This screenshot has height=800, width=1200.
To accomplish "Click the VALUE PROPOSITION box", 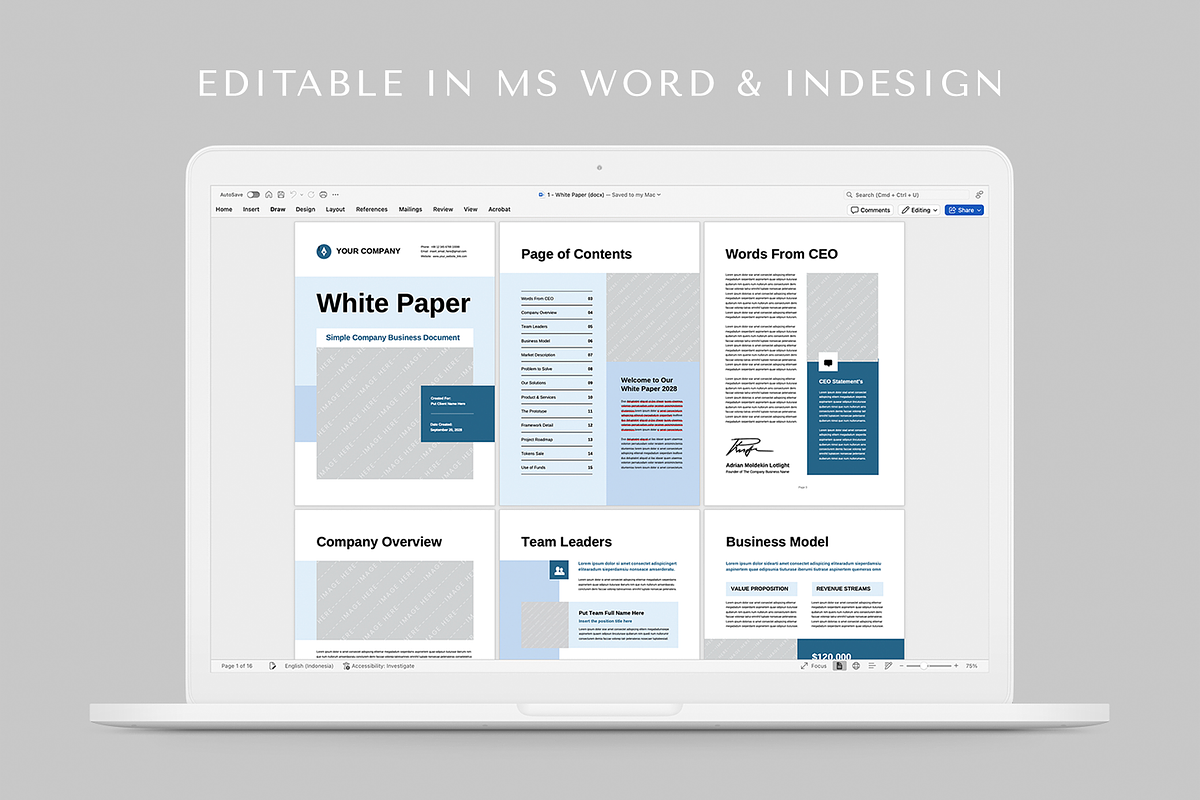I will [761, 589].
